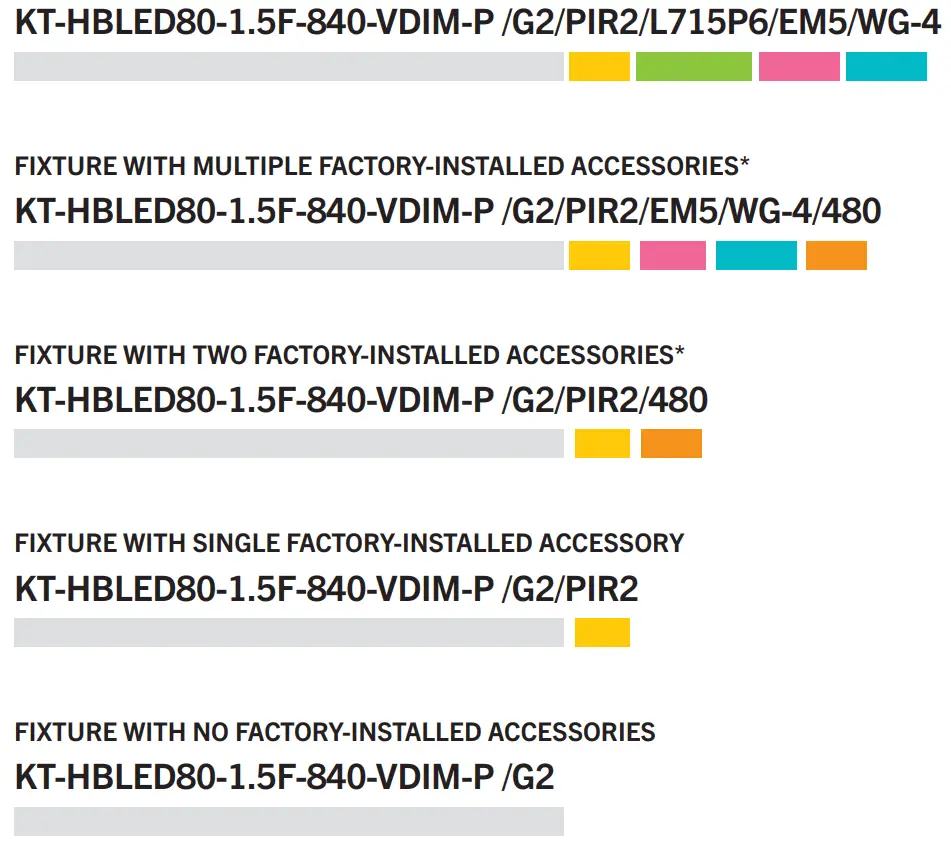Select the pink bar in the topmost row
Viewport: 951px width, 841px height.
(x=799, y=67)
